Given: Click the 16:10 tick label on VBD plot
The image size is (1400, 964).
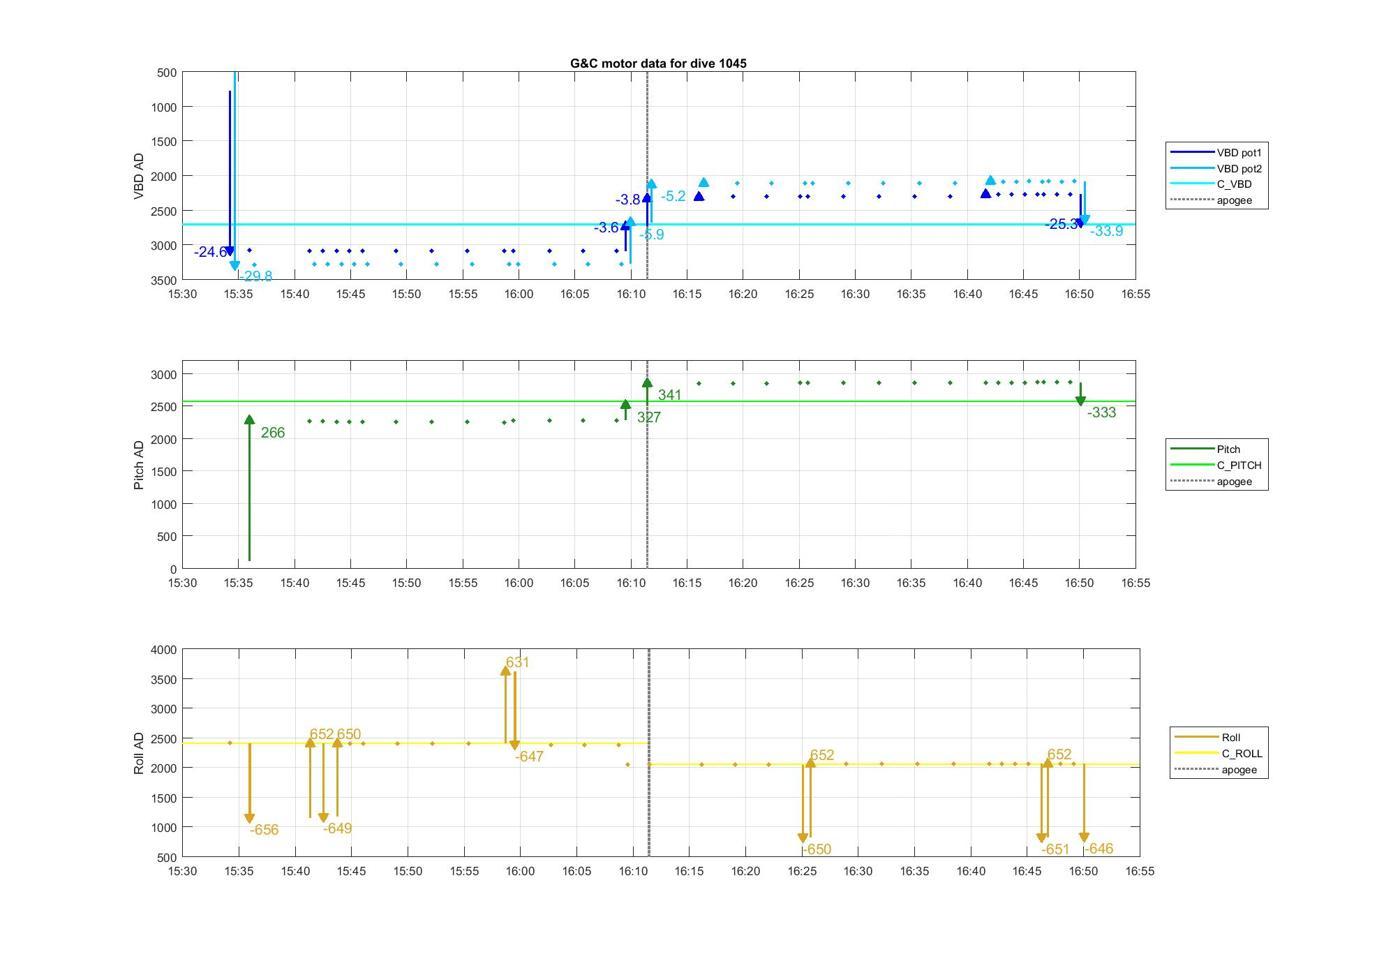Looking at the screenshot, I should point(630,294).
